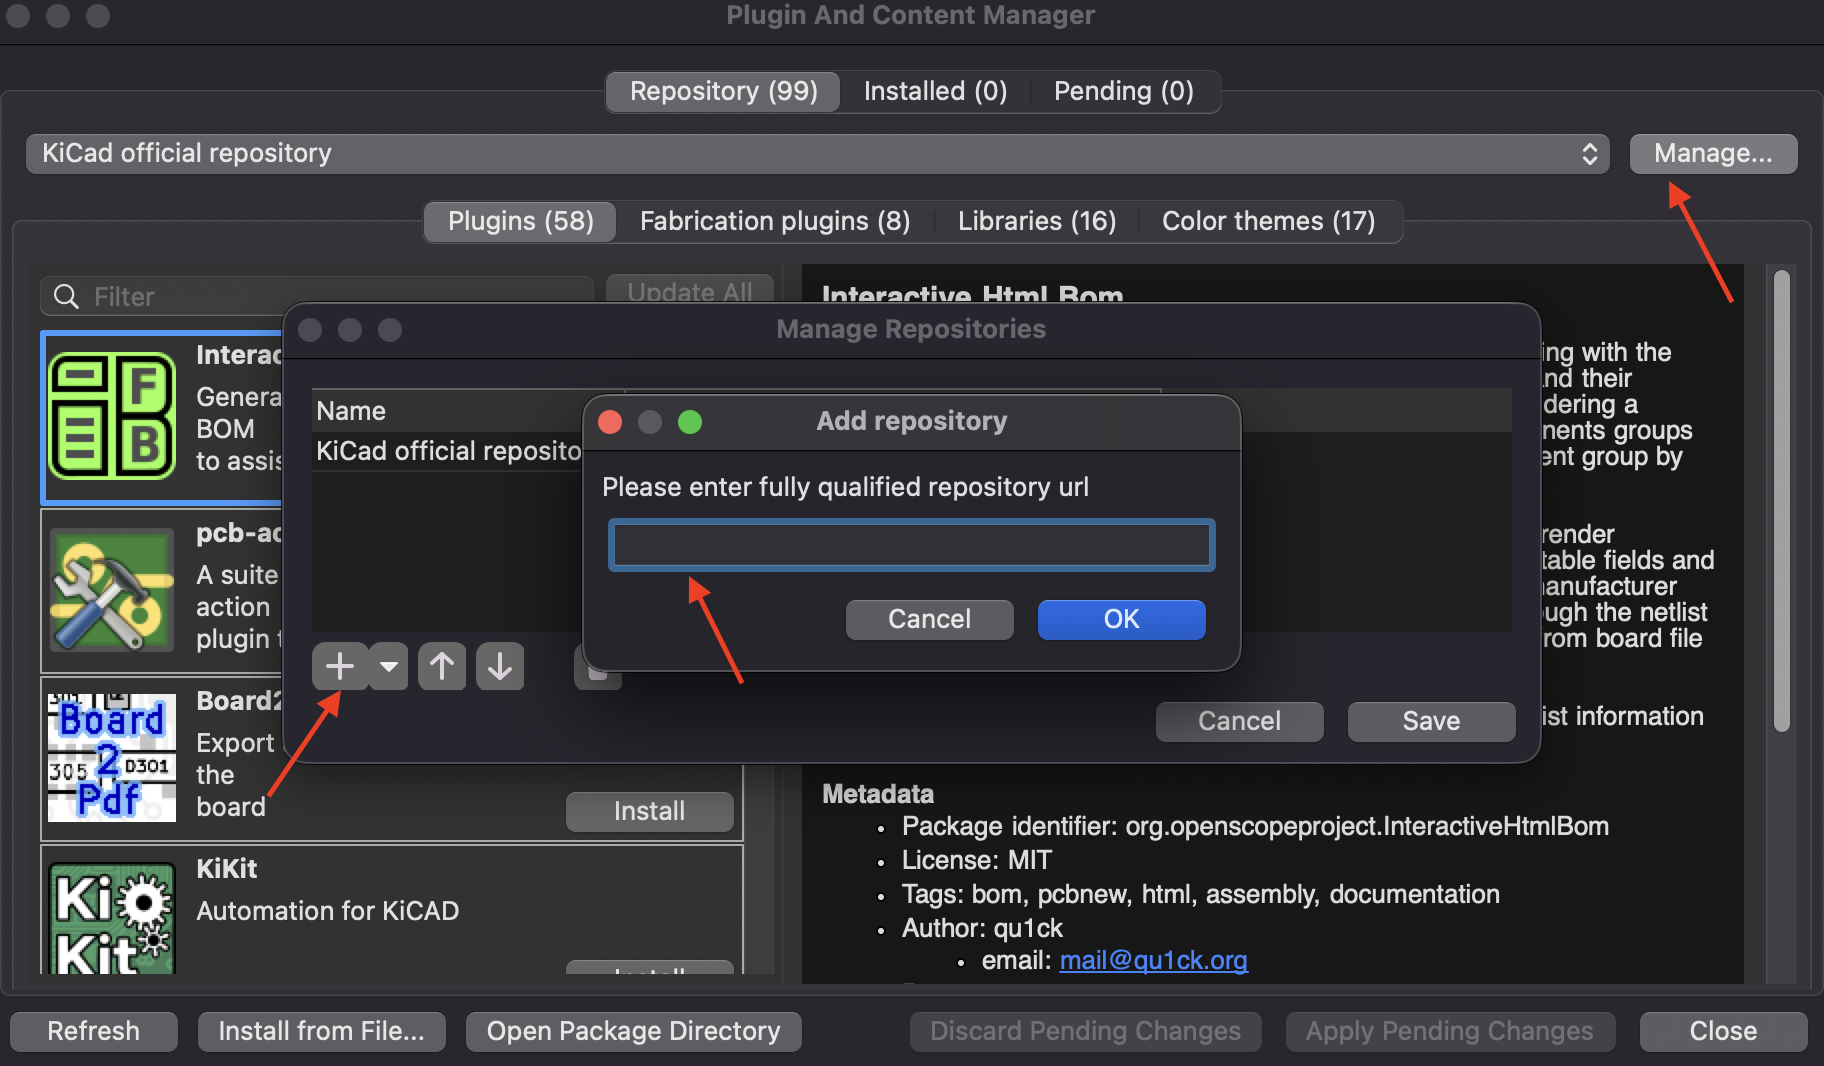Select the Interactive Html Bom plugin icon
The image size is (1824, 1066).
coord(111,417)
